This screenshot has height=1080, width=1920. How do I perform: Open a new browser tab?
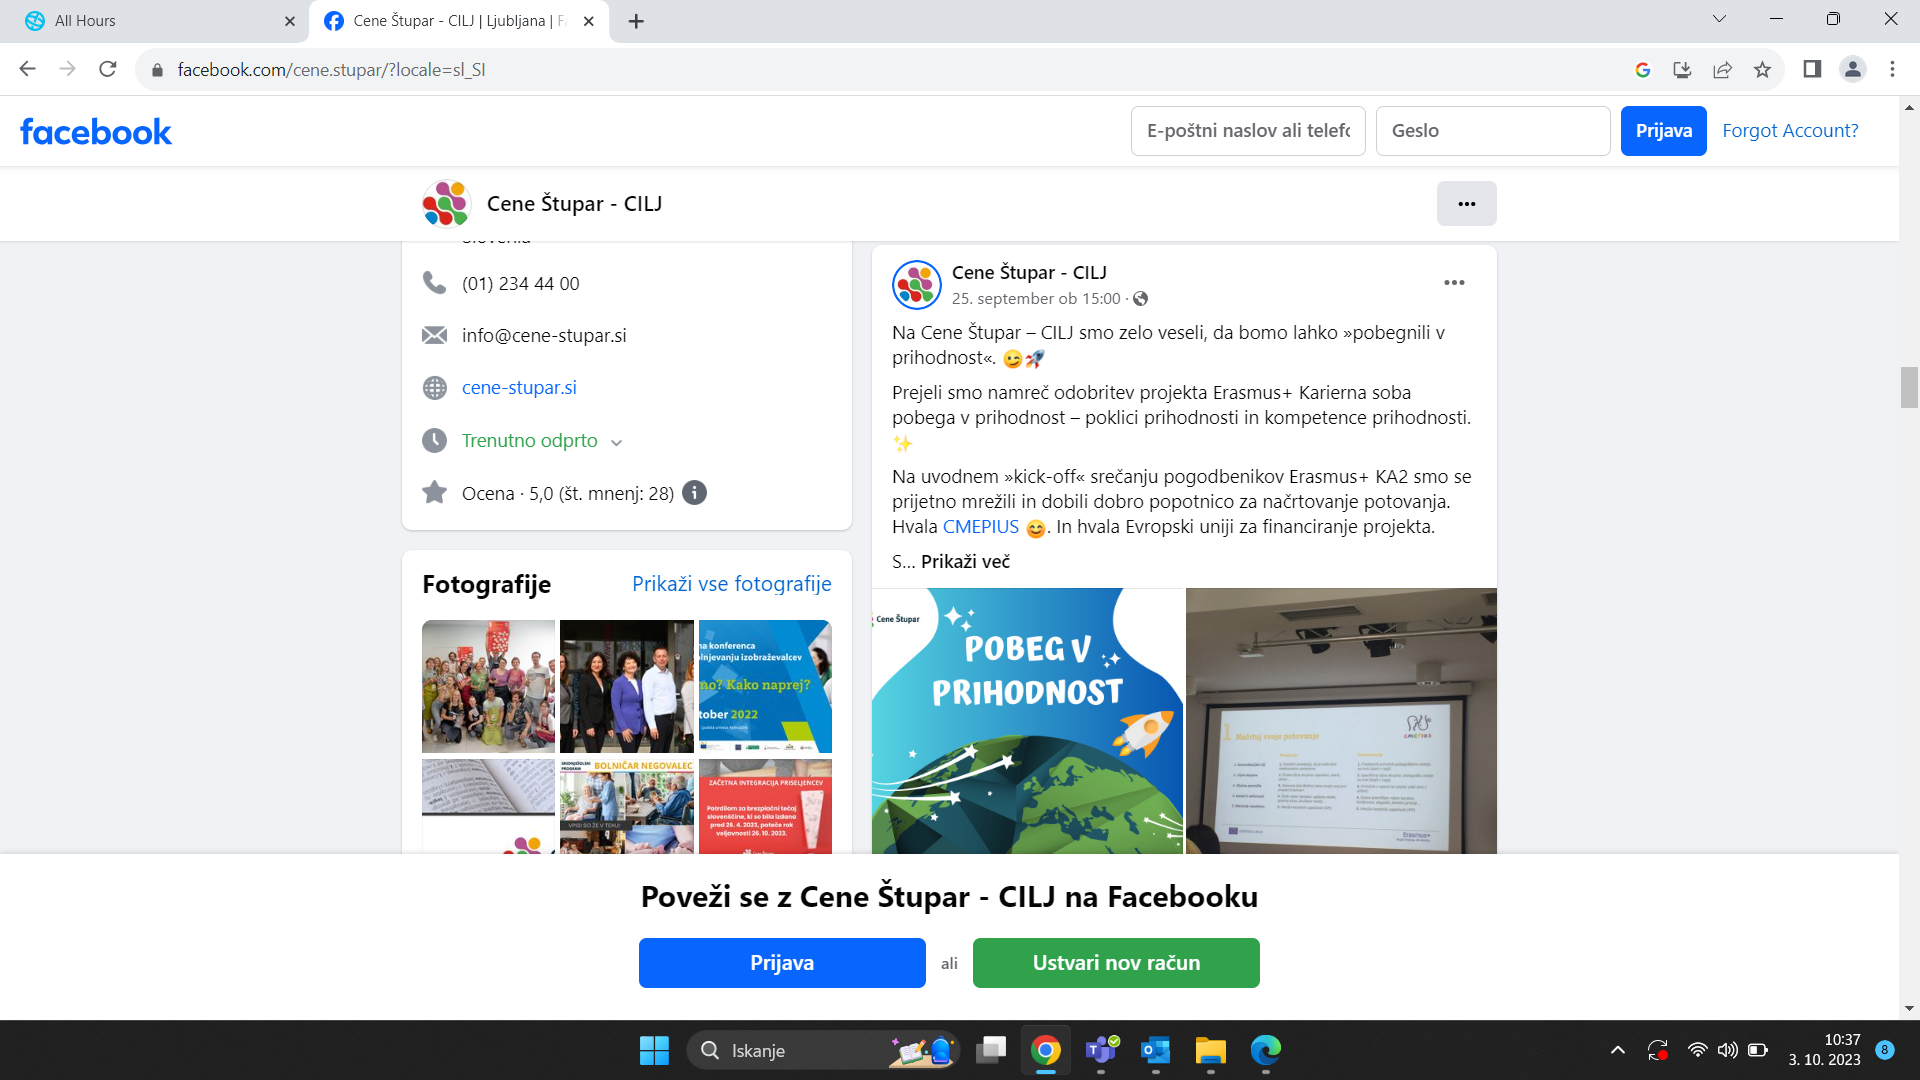[x=636, y=21]
